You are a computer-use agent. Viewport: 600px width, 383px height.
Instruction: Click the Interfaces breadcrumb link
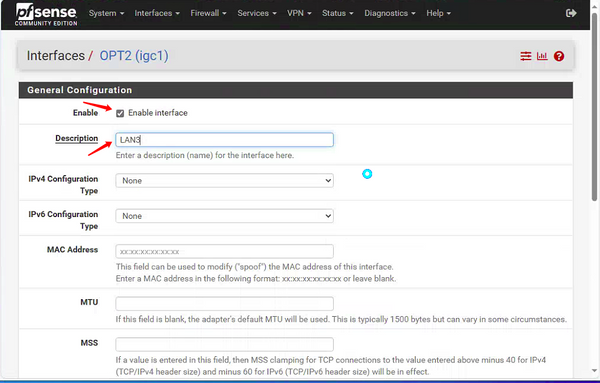pos(55,56)
